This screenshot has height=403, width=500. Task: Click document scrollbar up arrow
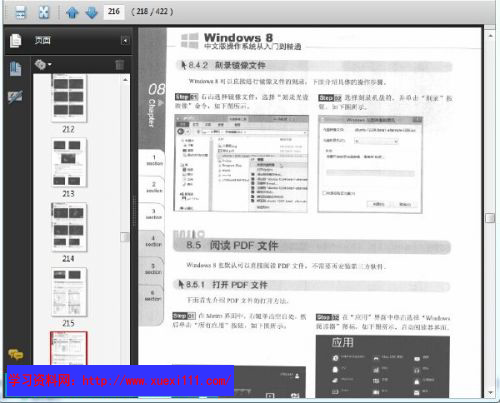pyautogui.click(x=490, y=36)
